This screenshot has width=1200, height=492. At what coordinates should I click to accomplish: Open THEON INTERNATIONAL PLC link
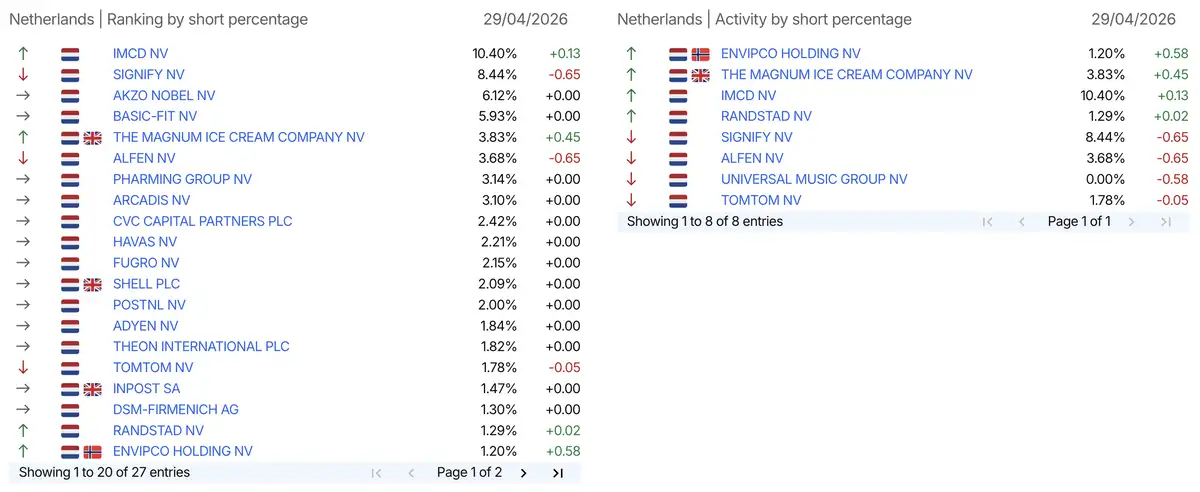201,347
